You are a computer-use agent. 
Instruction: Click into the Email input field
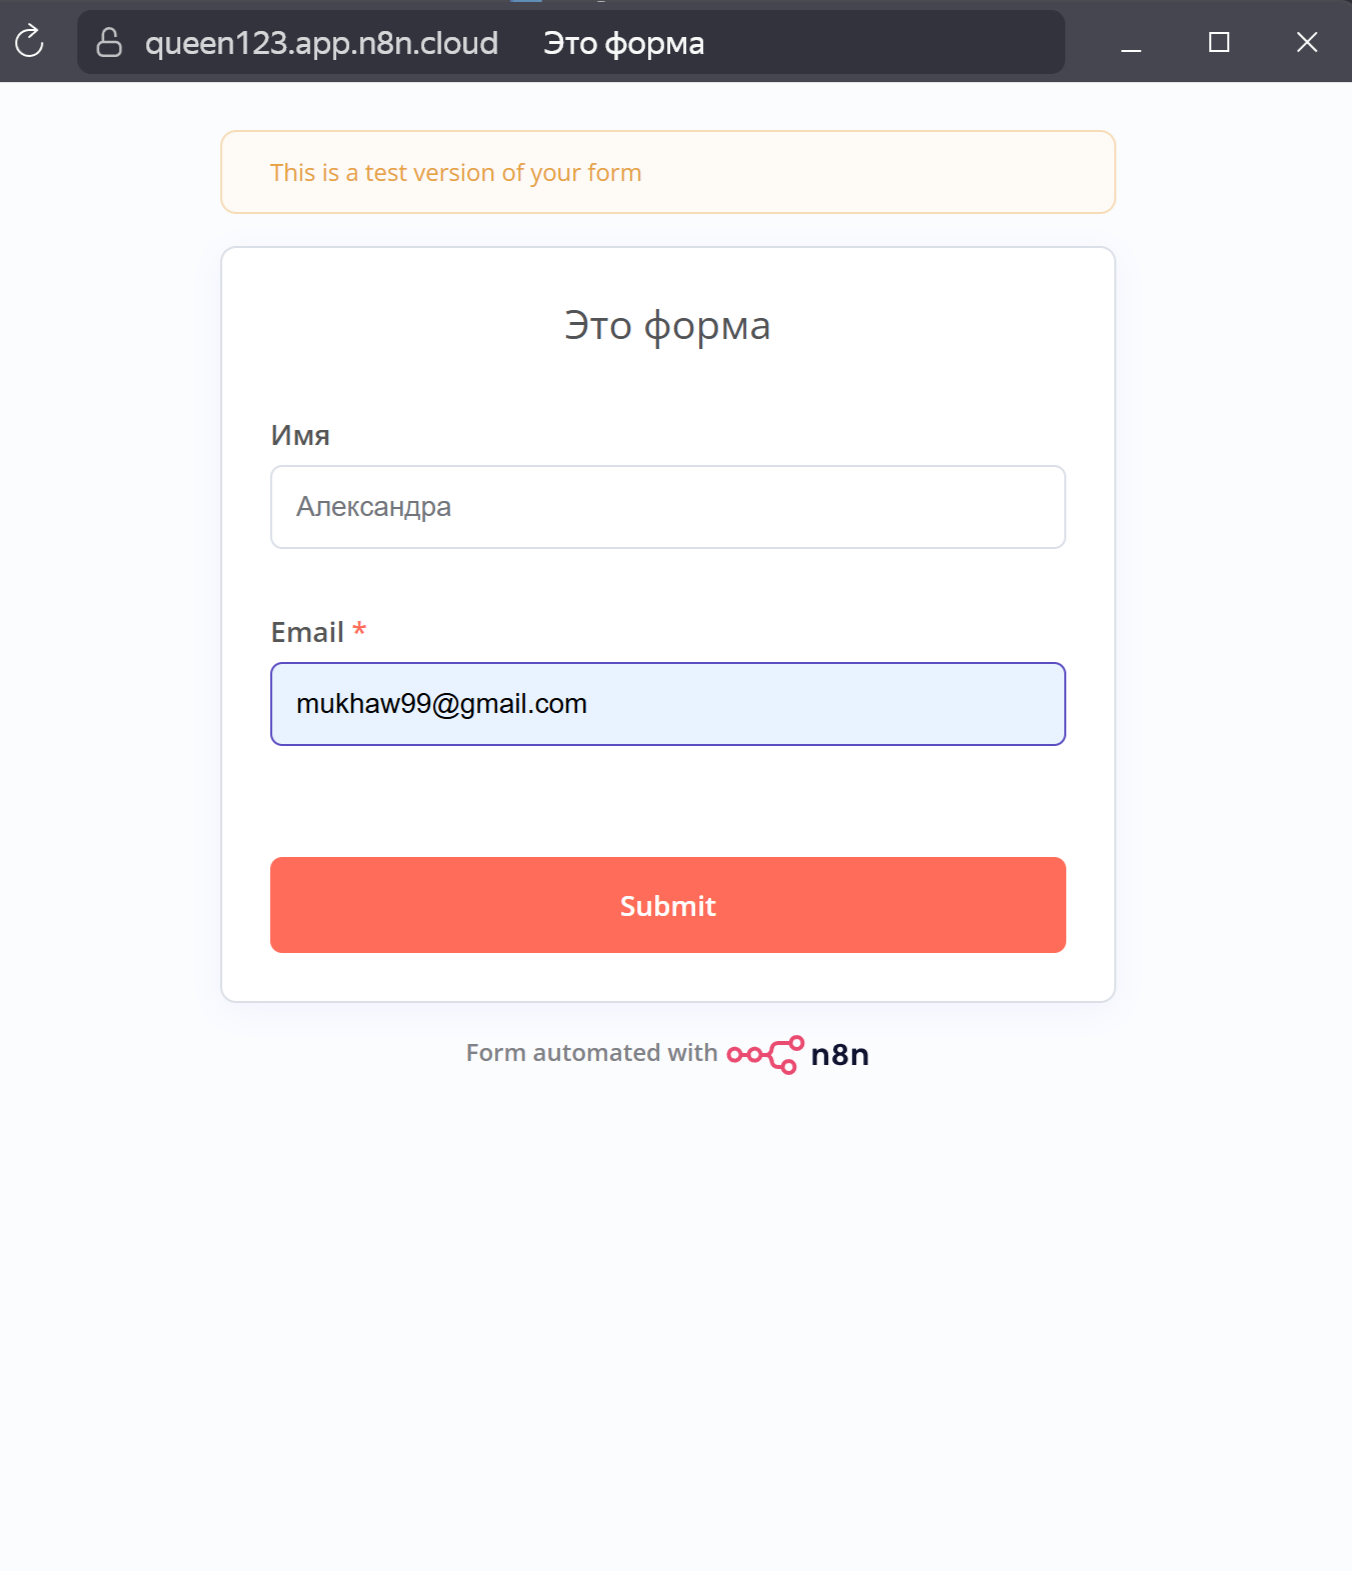coord(667,704)
